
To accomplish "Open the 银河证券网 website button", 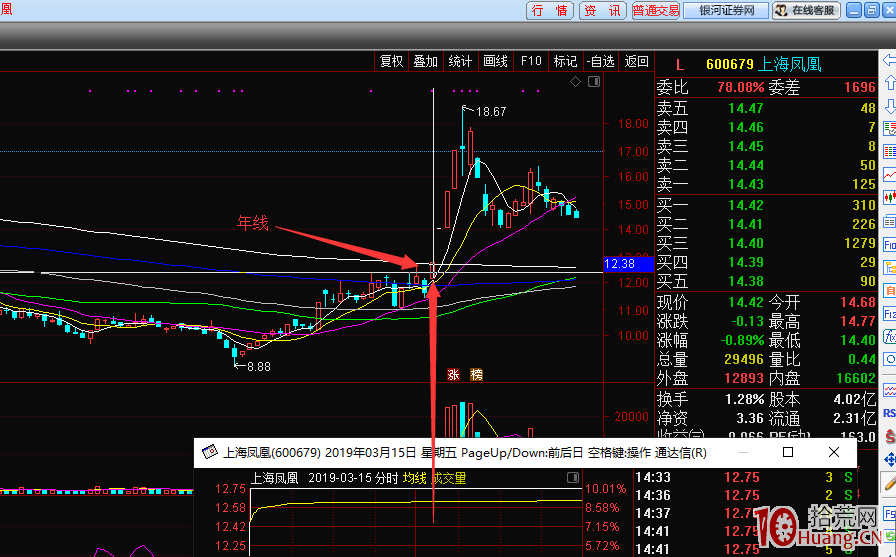I will point(726,10).
